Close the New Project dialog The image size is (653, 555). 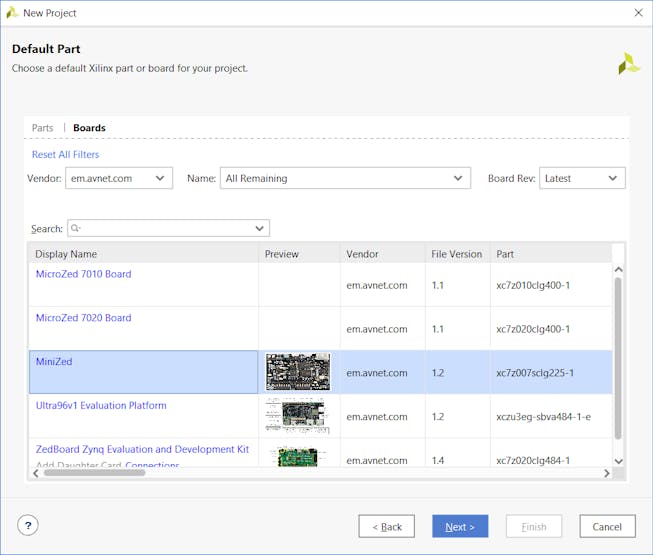pyautogui.click(x=638, y=13)
